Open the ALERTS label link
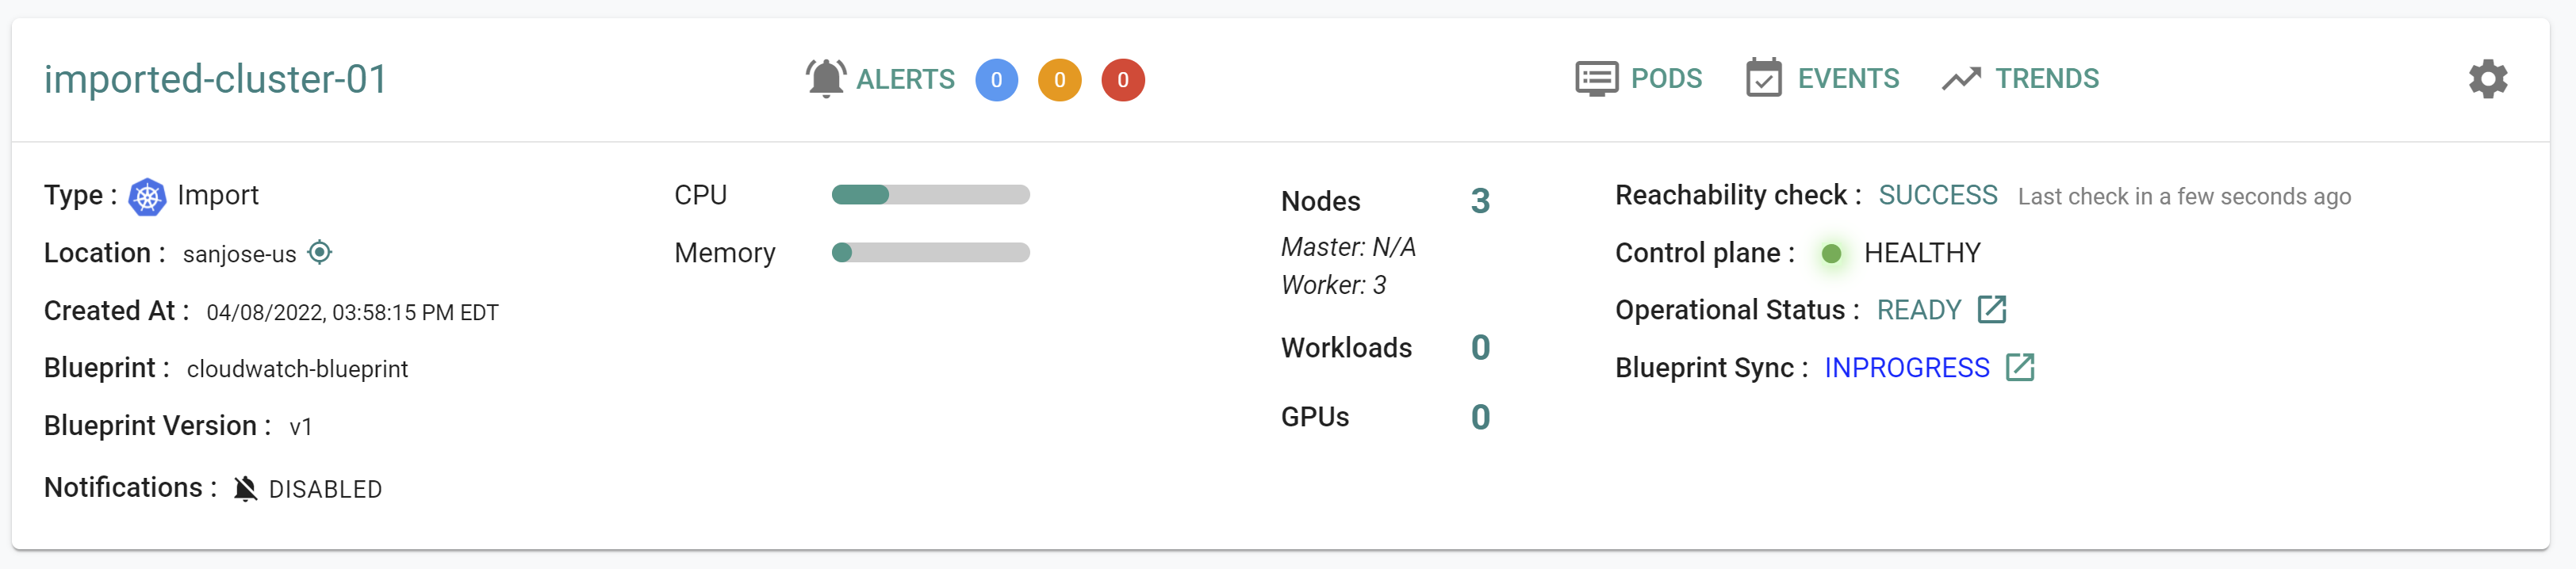Screen dimensions: 2576x569 click(905, 79)
